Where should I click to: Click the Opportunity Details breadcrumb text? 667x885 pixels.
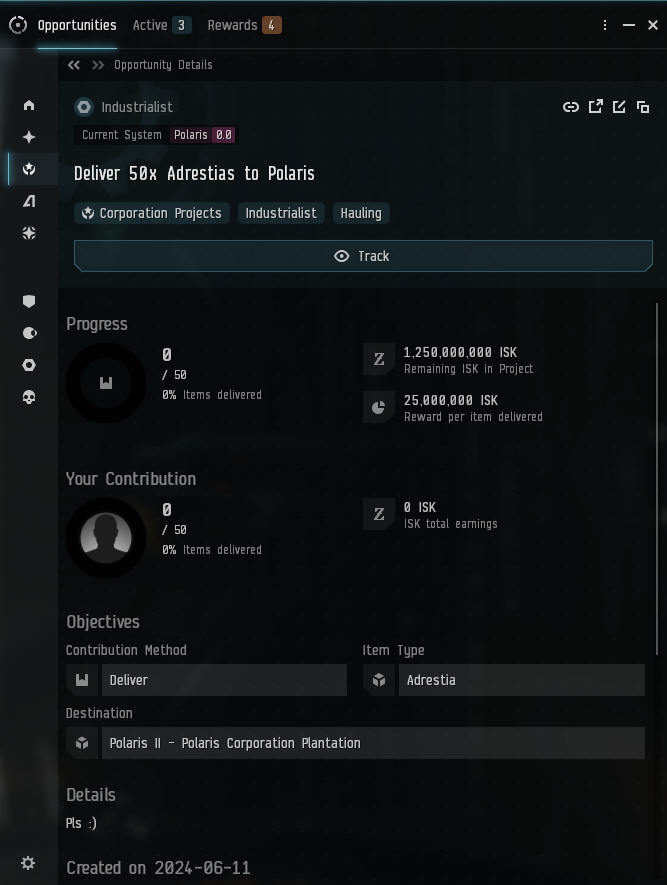point(163,65)
